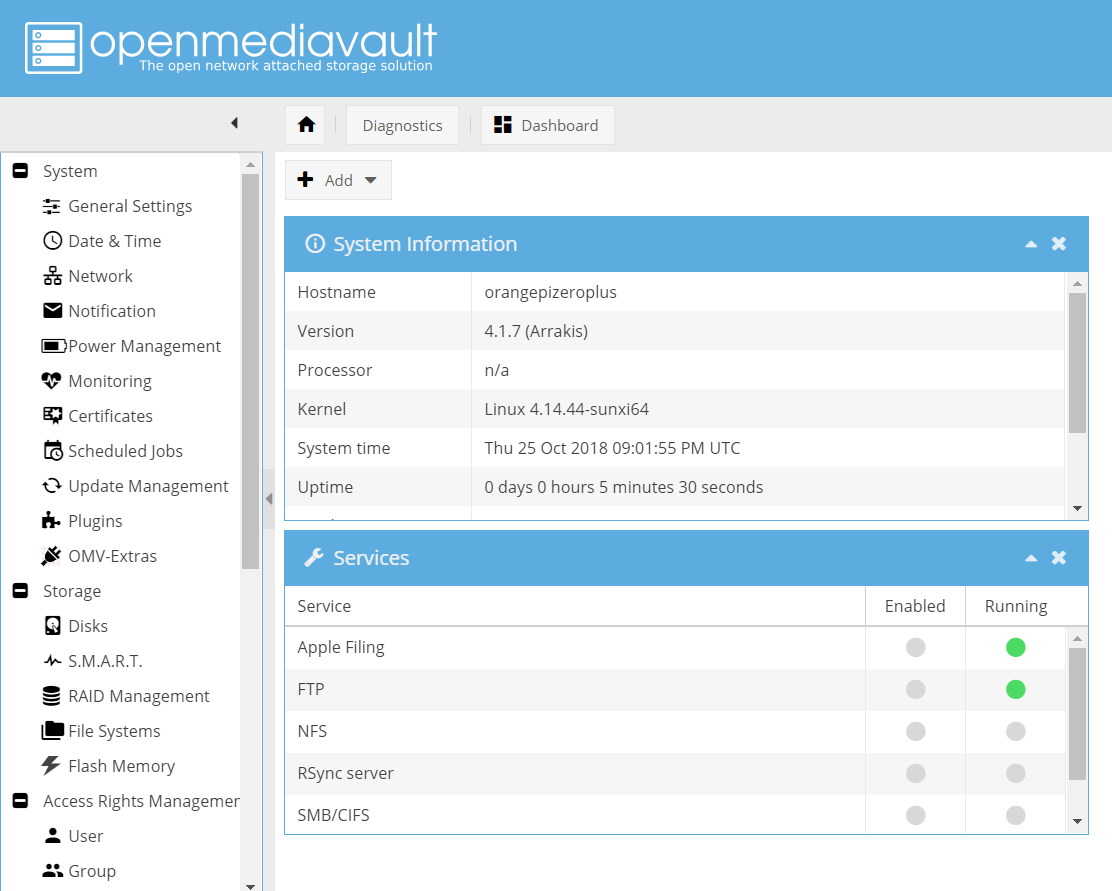Click Apple Filing running green indicator

1016,647
